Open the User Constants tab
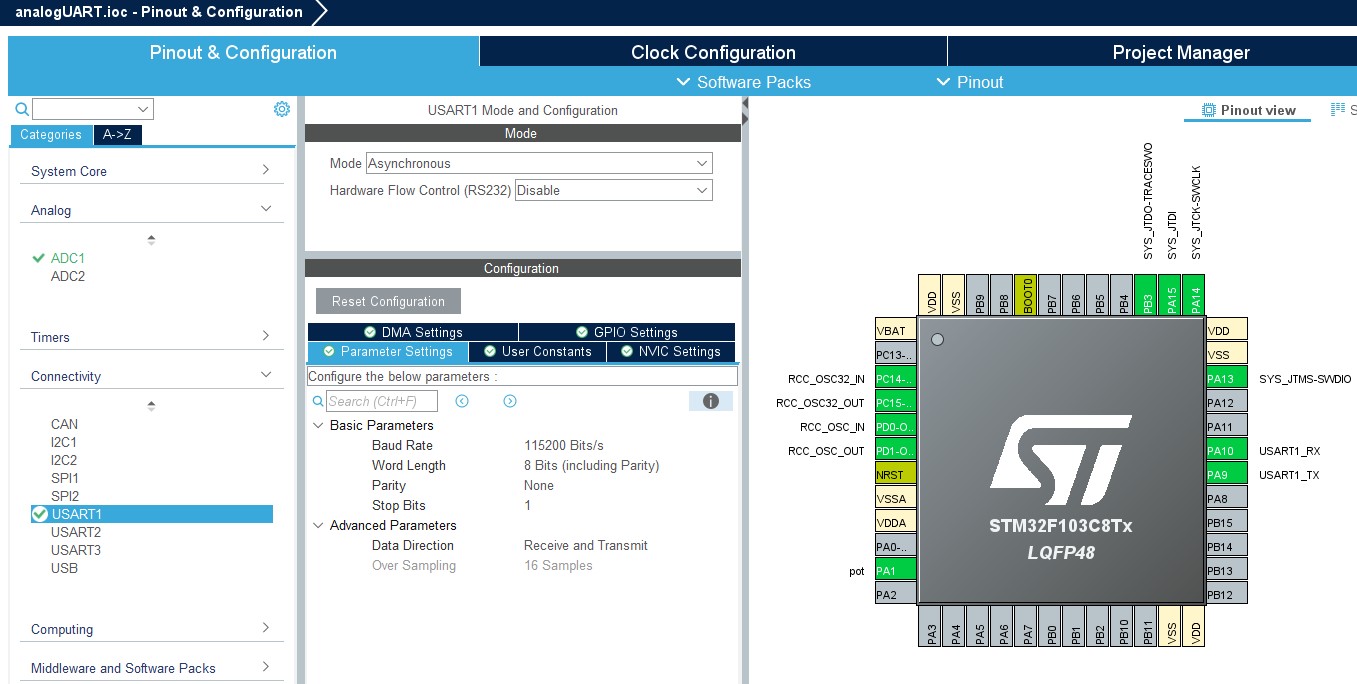The image size is (1357, 684). tap(538, 351)
